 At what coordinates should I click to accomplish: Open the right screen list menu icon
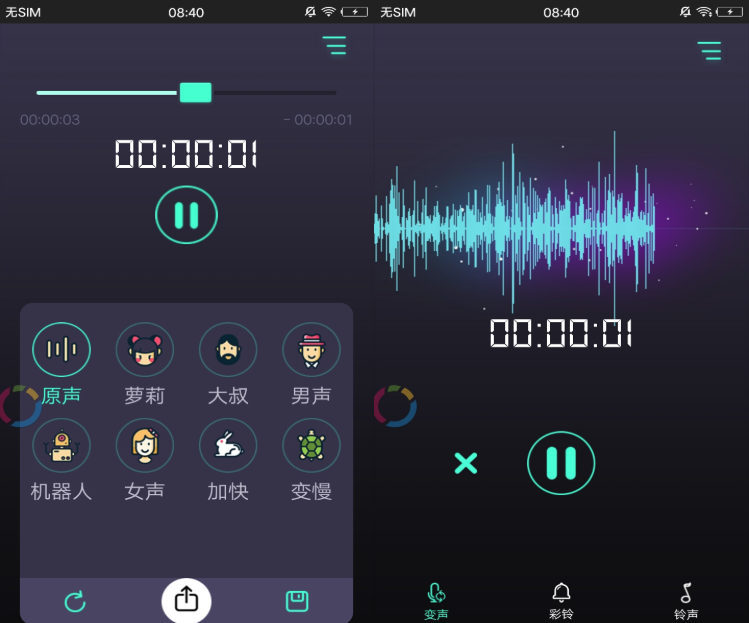click(709, 51)
